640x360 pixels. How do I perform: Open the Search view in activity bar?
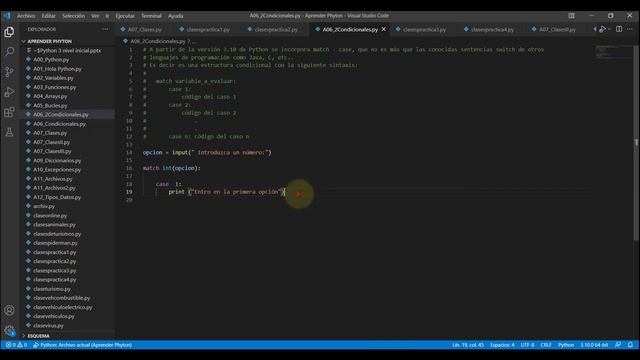click(9, 52)
